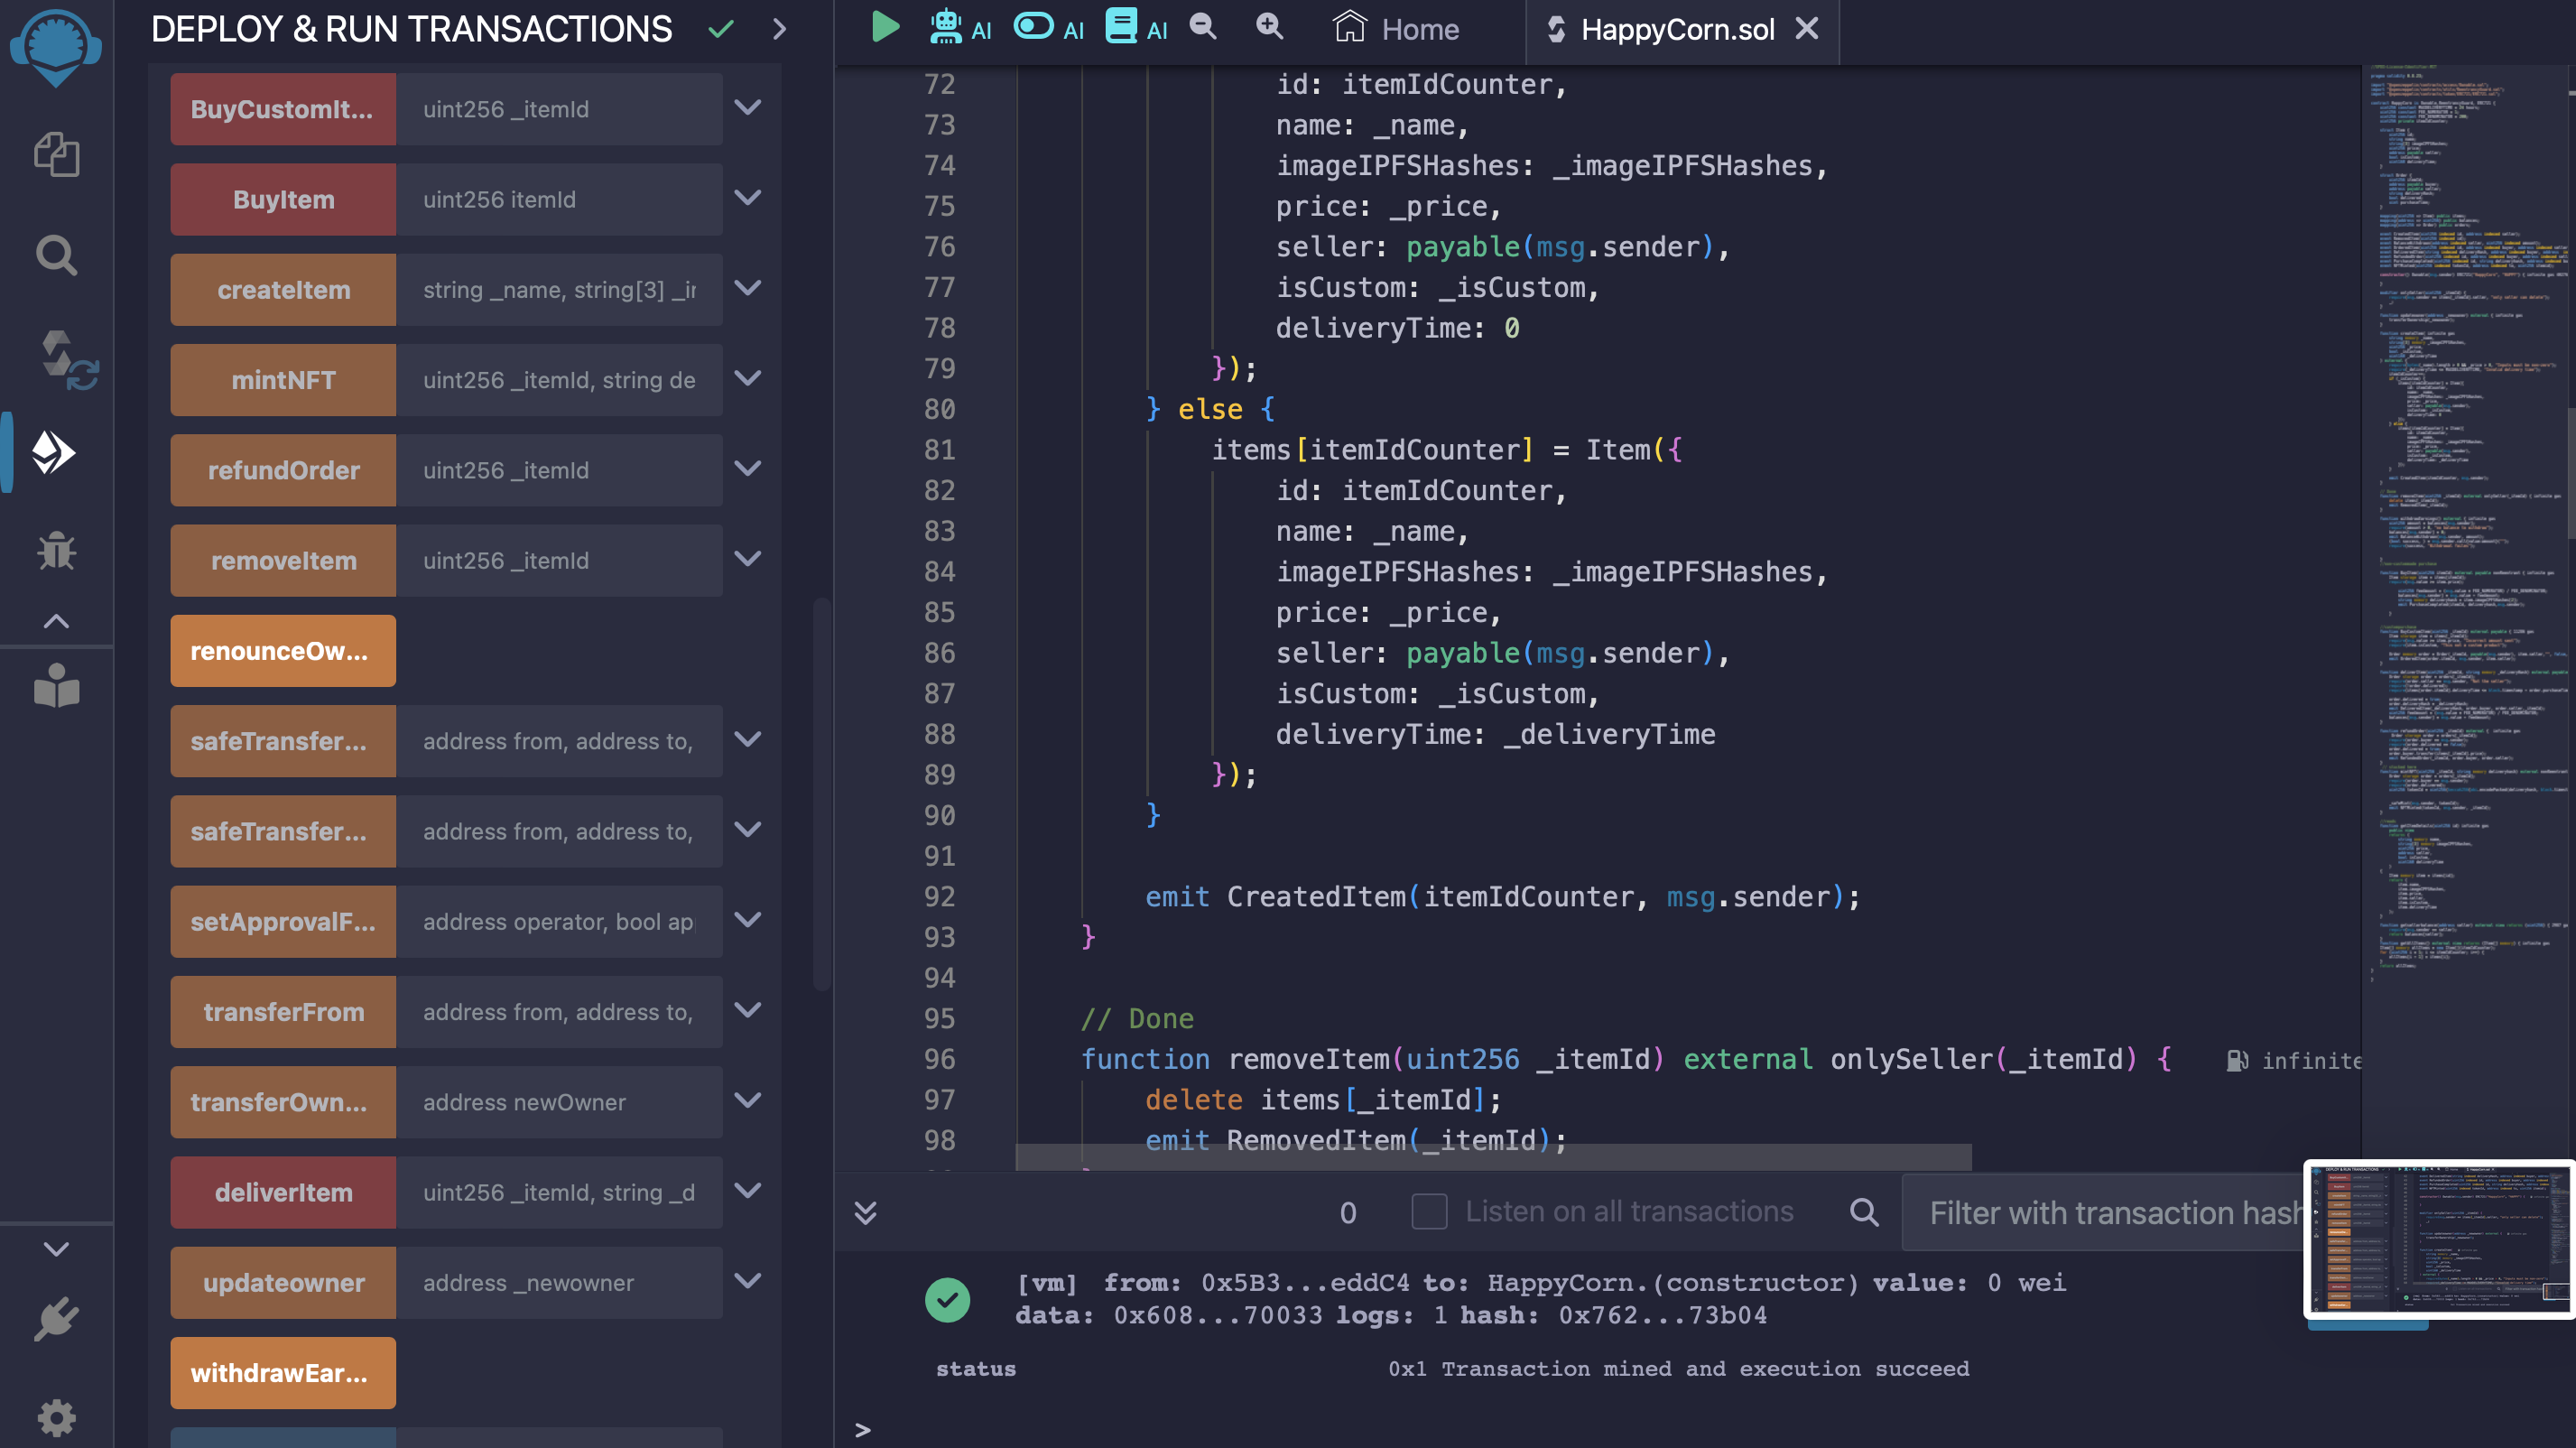This screenshot has height=1448, width=2576.
Task: Click the green success check on transaction
Action: point(947,1299)
